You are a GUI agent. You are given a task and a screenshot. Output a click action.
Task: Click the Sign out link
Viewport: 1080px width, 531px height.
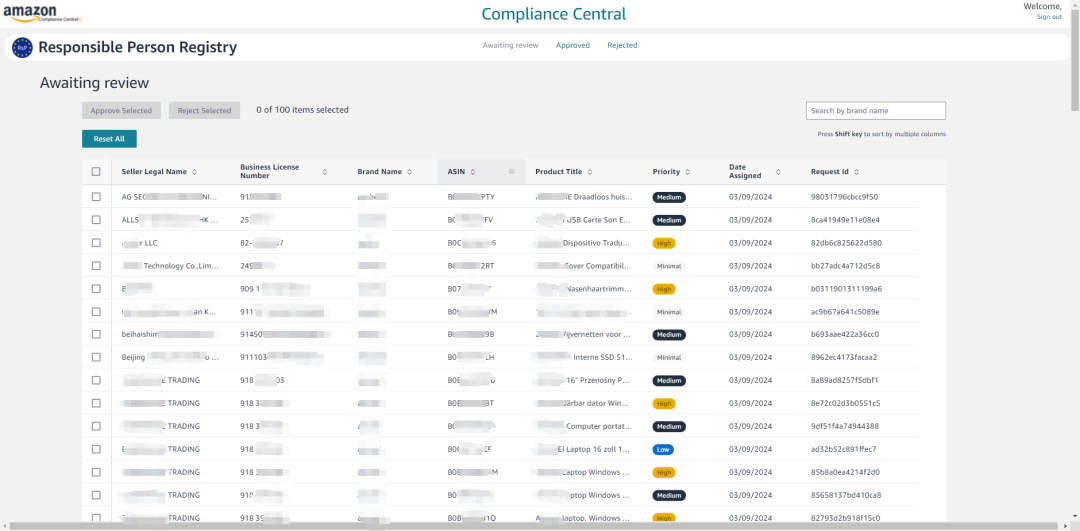coord(1049,17)
